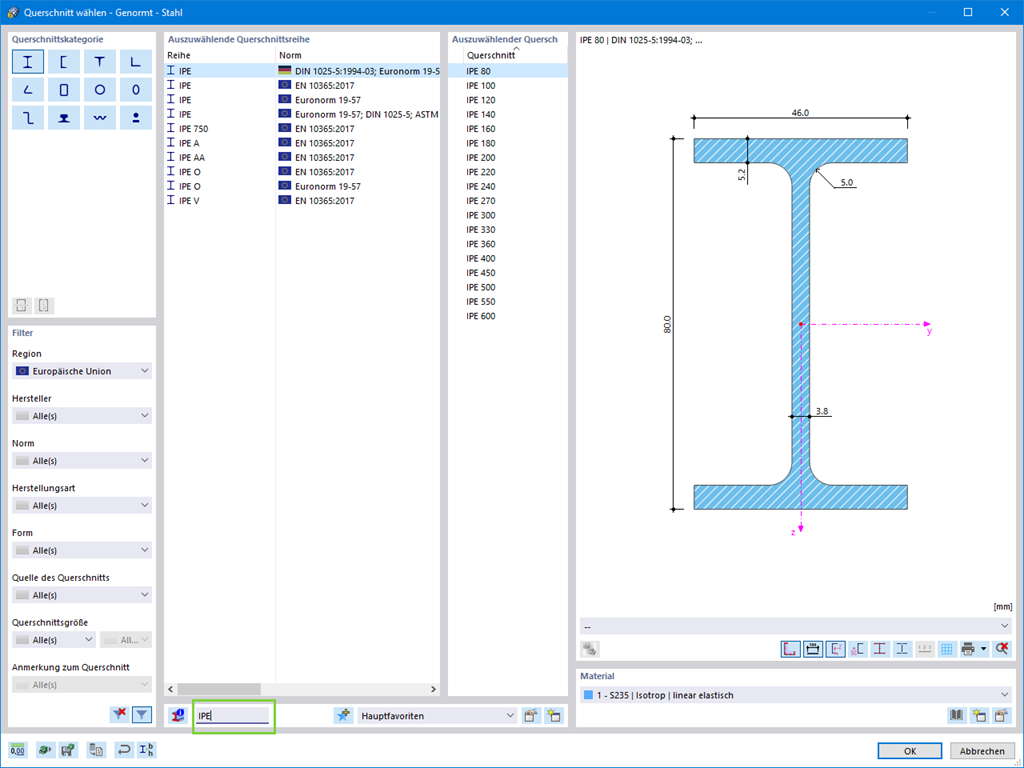Image resolution: width=1024 pixels, height=768 pixels.
Task: Select the rail section category icon
Action: click(63, 118)
